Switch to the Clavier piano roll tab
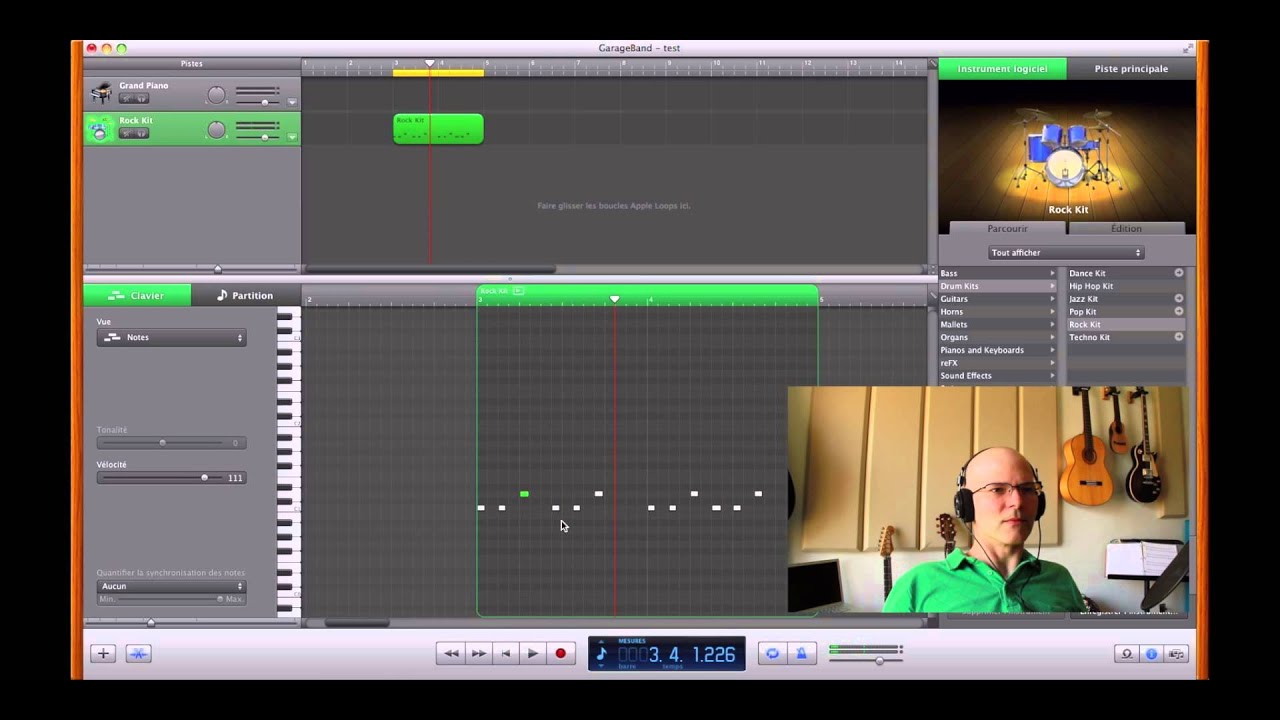This screenshot has height=720, width=1280. [137, 295]
